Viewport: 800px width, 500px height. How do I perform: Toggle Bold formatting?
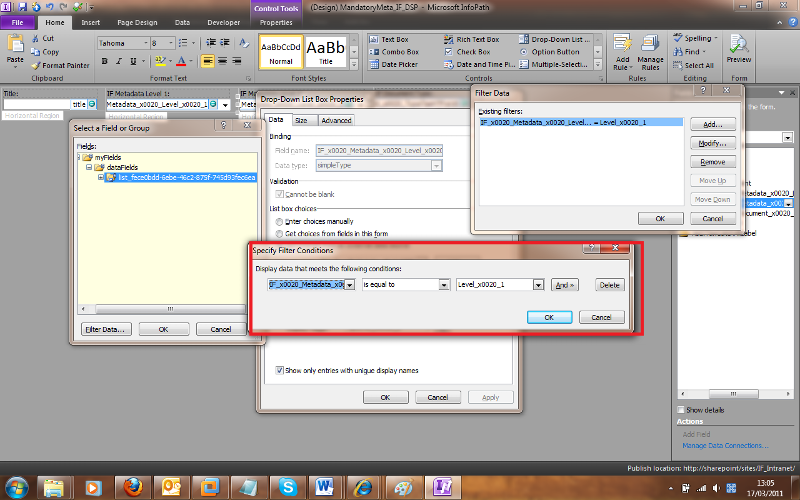tap(105, 61)
